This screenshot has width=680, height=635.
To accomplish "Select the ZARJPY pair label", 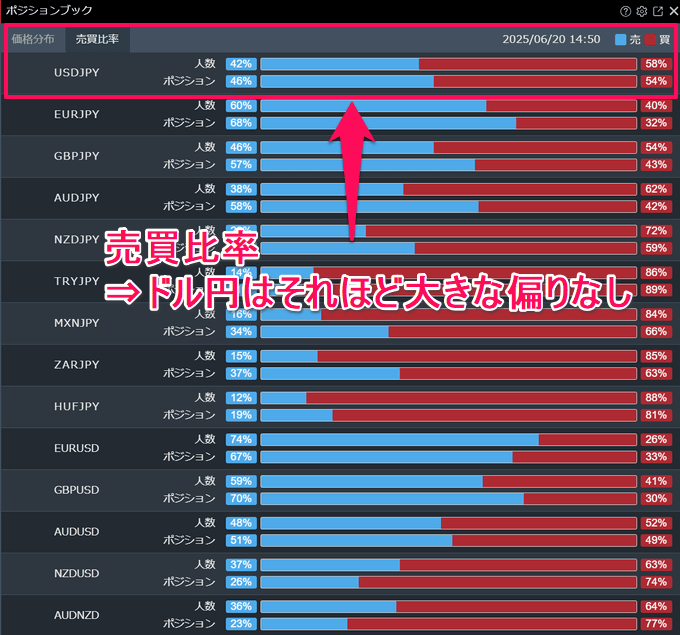I will point(77,364).
